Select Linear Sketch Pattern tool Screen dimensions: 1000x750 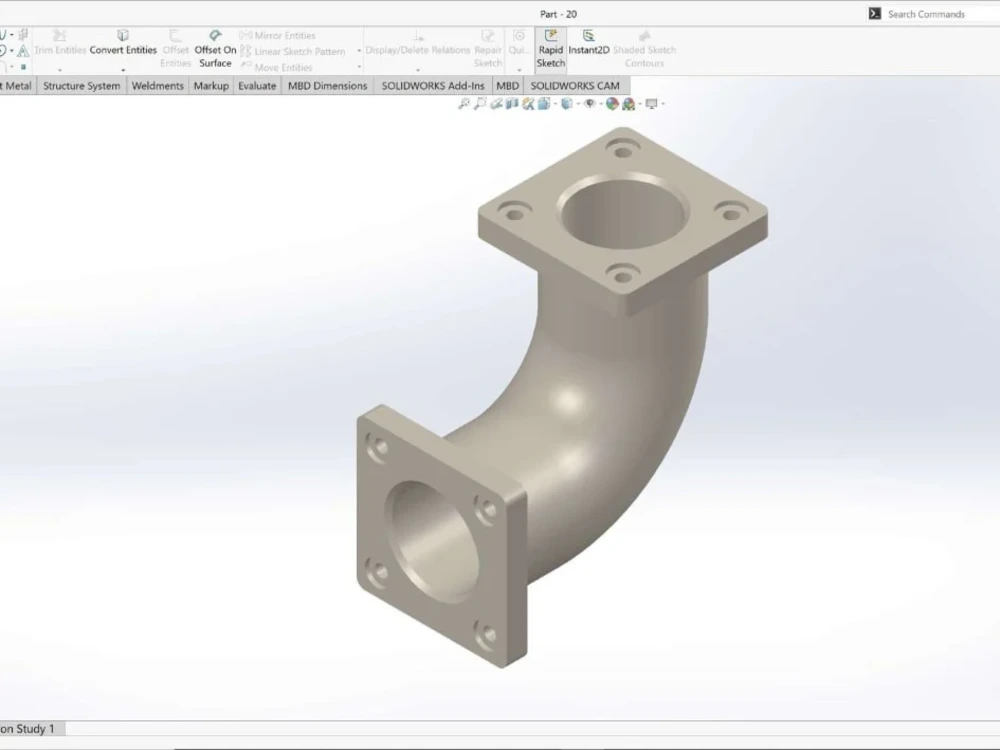point(293,52)
